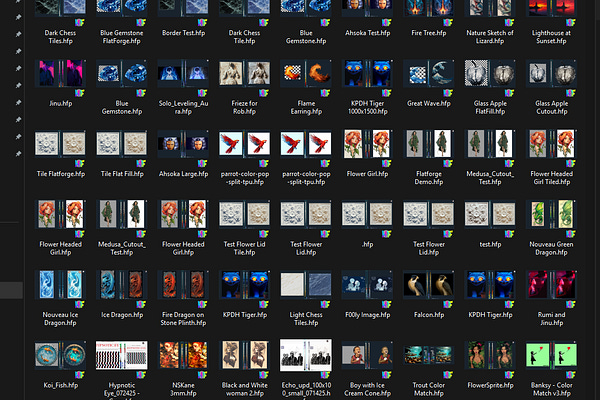Click the Dark Chess Tile.hfp file
The height and width of the screenshot is (400, 600).
245,22
